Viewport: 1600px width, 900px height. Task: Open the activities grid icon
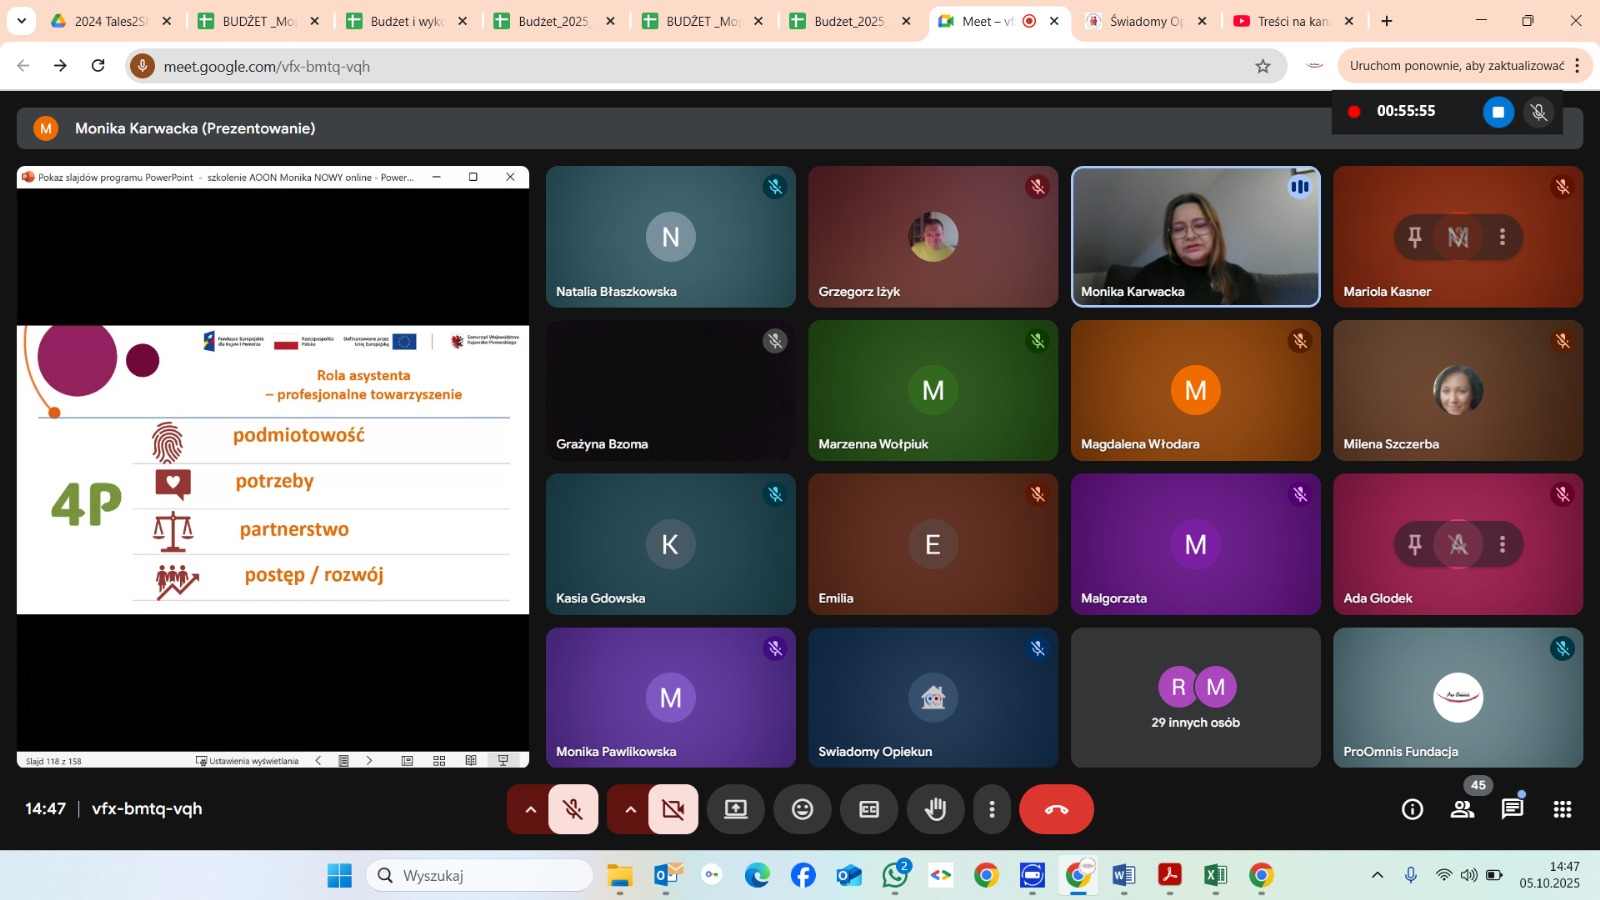[x=1562, y=809]
